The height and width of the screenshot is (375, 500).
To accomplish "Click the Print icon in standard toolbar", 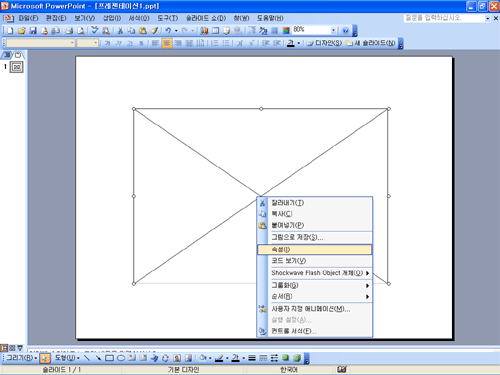I will (x=69, y=31).
